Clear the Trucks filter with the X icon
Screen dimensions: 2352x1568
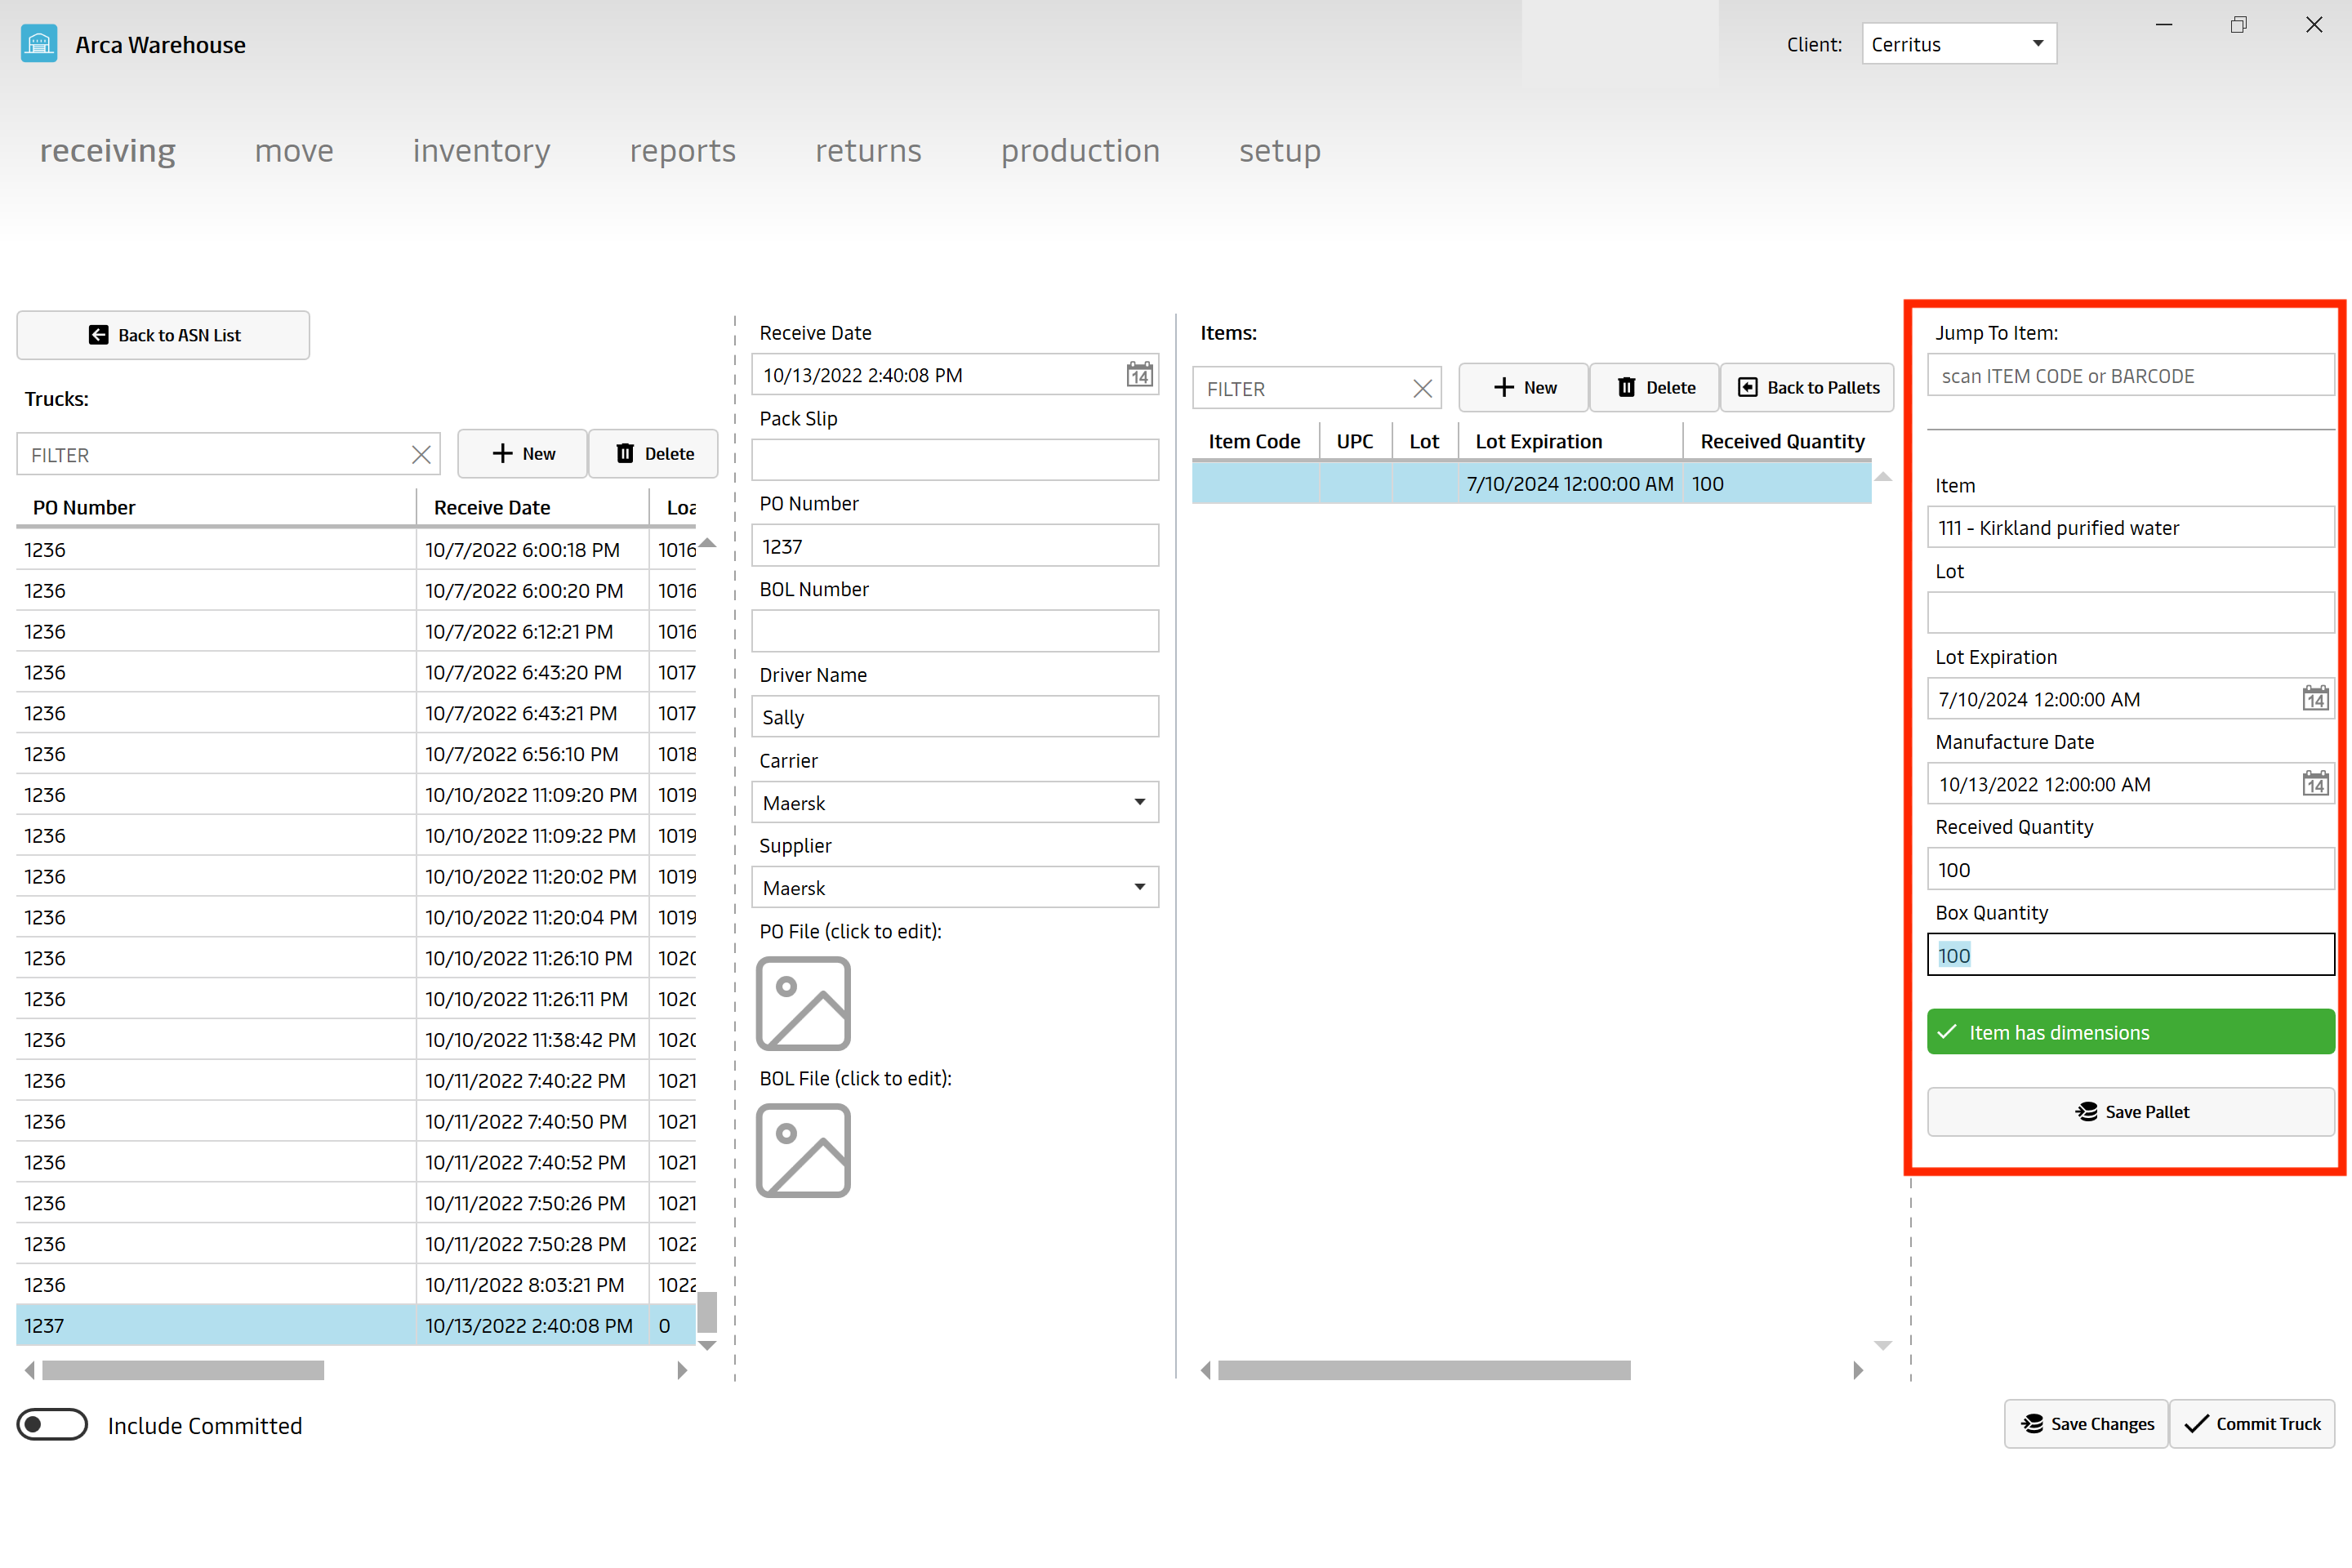coord(421,455)
